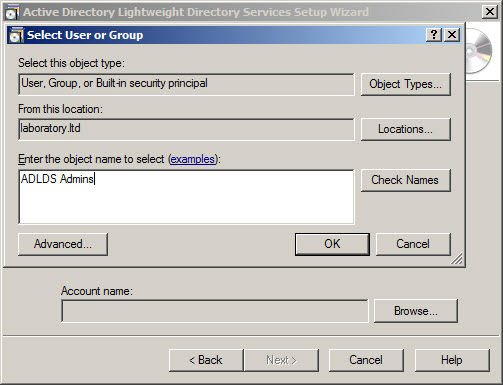The image size is (503, 385).
Task: Click the object type field
Action: pyautogui.click(x=186, y=84)
